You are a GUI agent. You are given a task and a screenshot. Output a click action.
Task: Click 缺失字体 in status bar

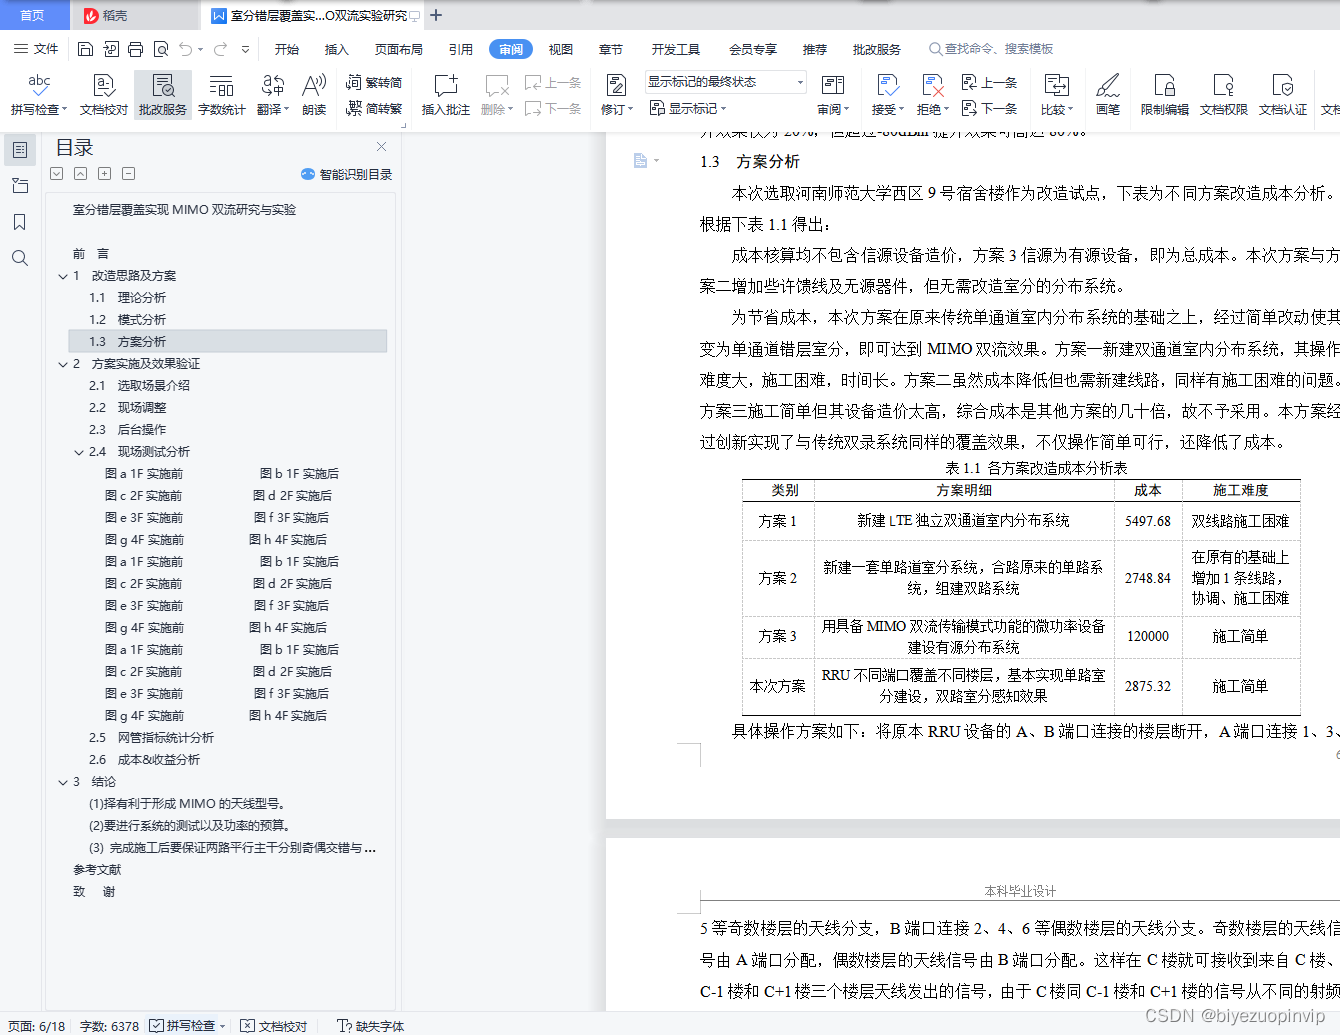tap(371, 1026)
